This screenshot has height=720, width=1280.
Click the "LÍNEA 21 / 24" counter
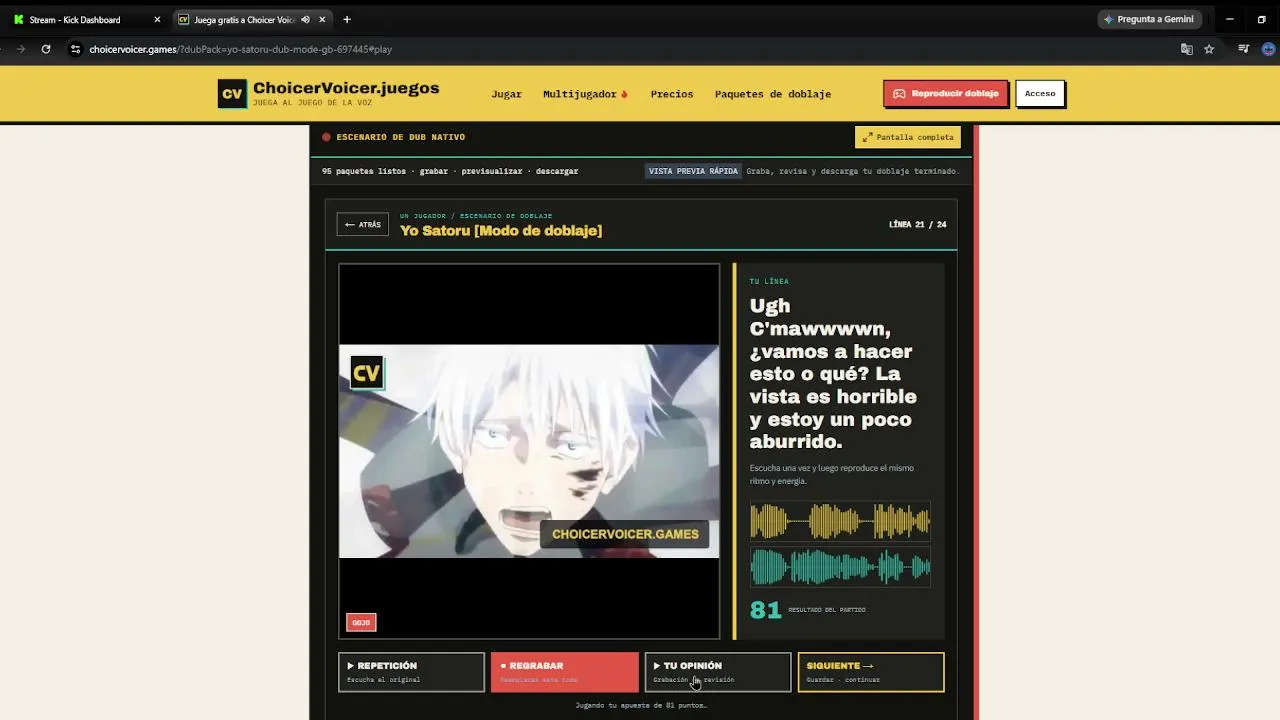coord(917,224)
